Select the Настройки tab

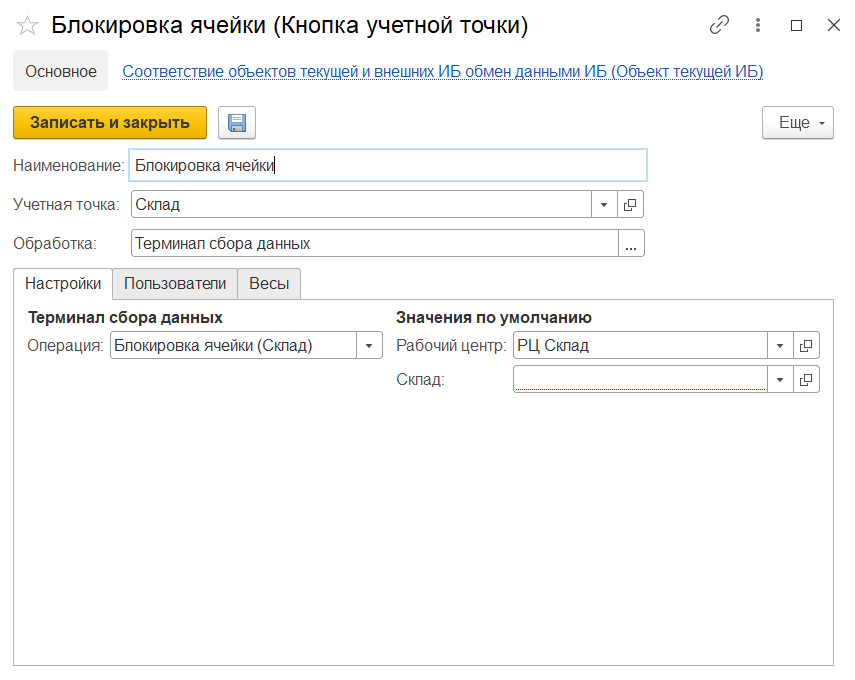pyautogui.click(x=63, y=284)
